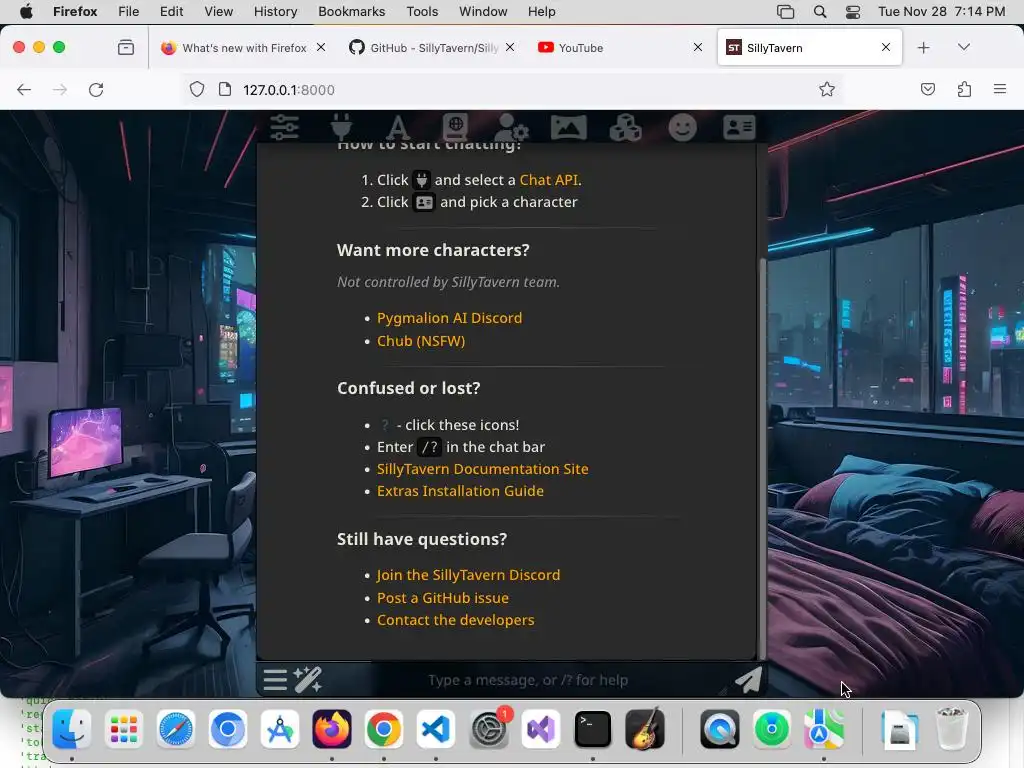Click Contact the developers link

[455, 620]
